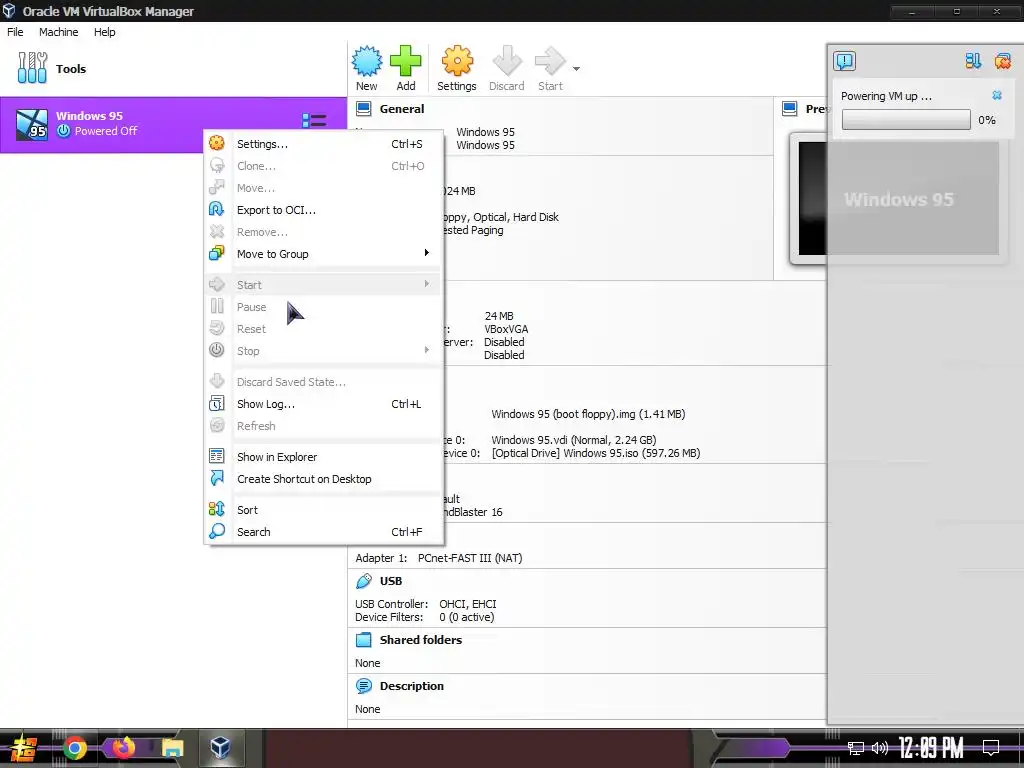
Task: Click the Remove... menu entry
Action: tap(324, 232)
